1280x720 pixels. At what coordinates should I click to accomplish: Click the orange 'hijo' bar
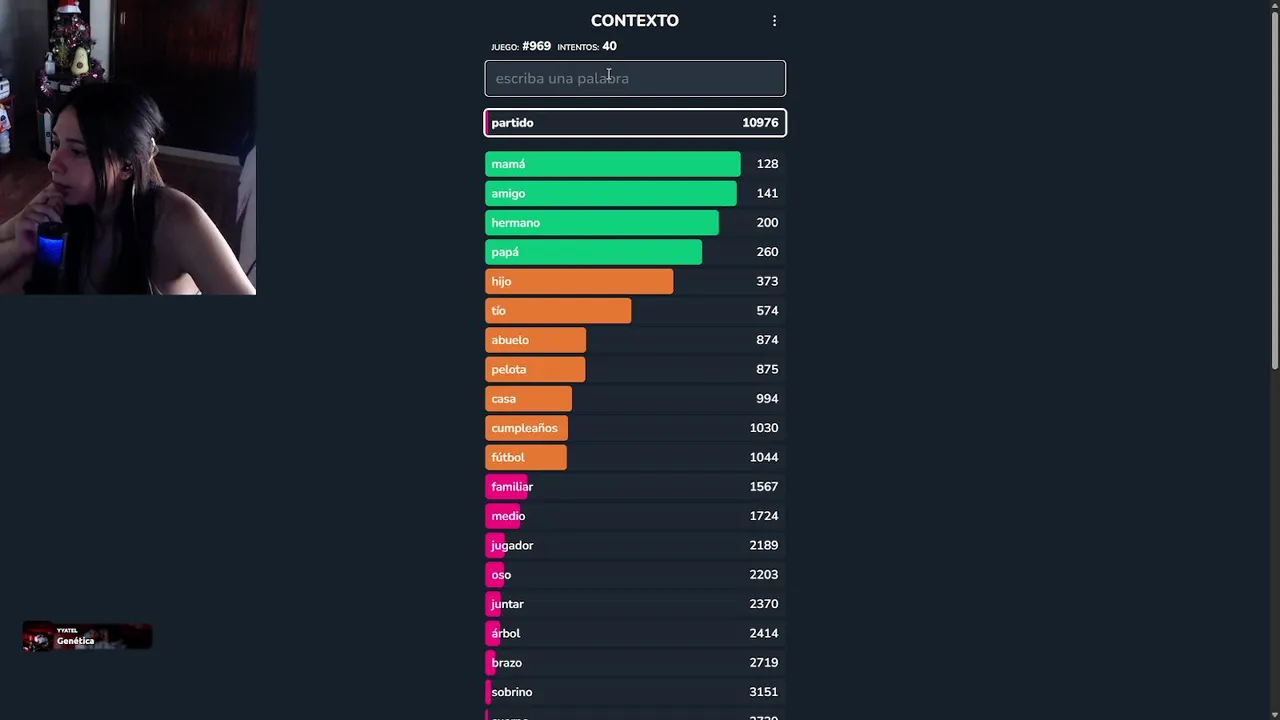click(x=579, y=281)
